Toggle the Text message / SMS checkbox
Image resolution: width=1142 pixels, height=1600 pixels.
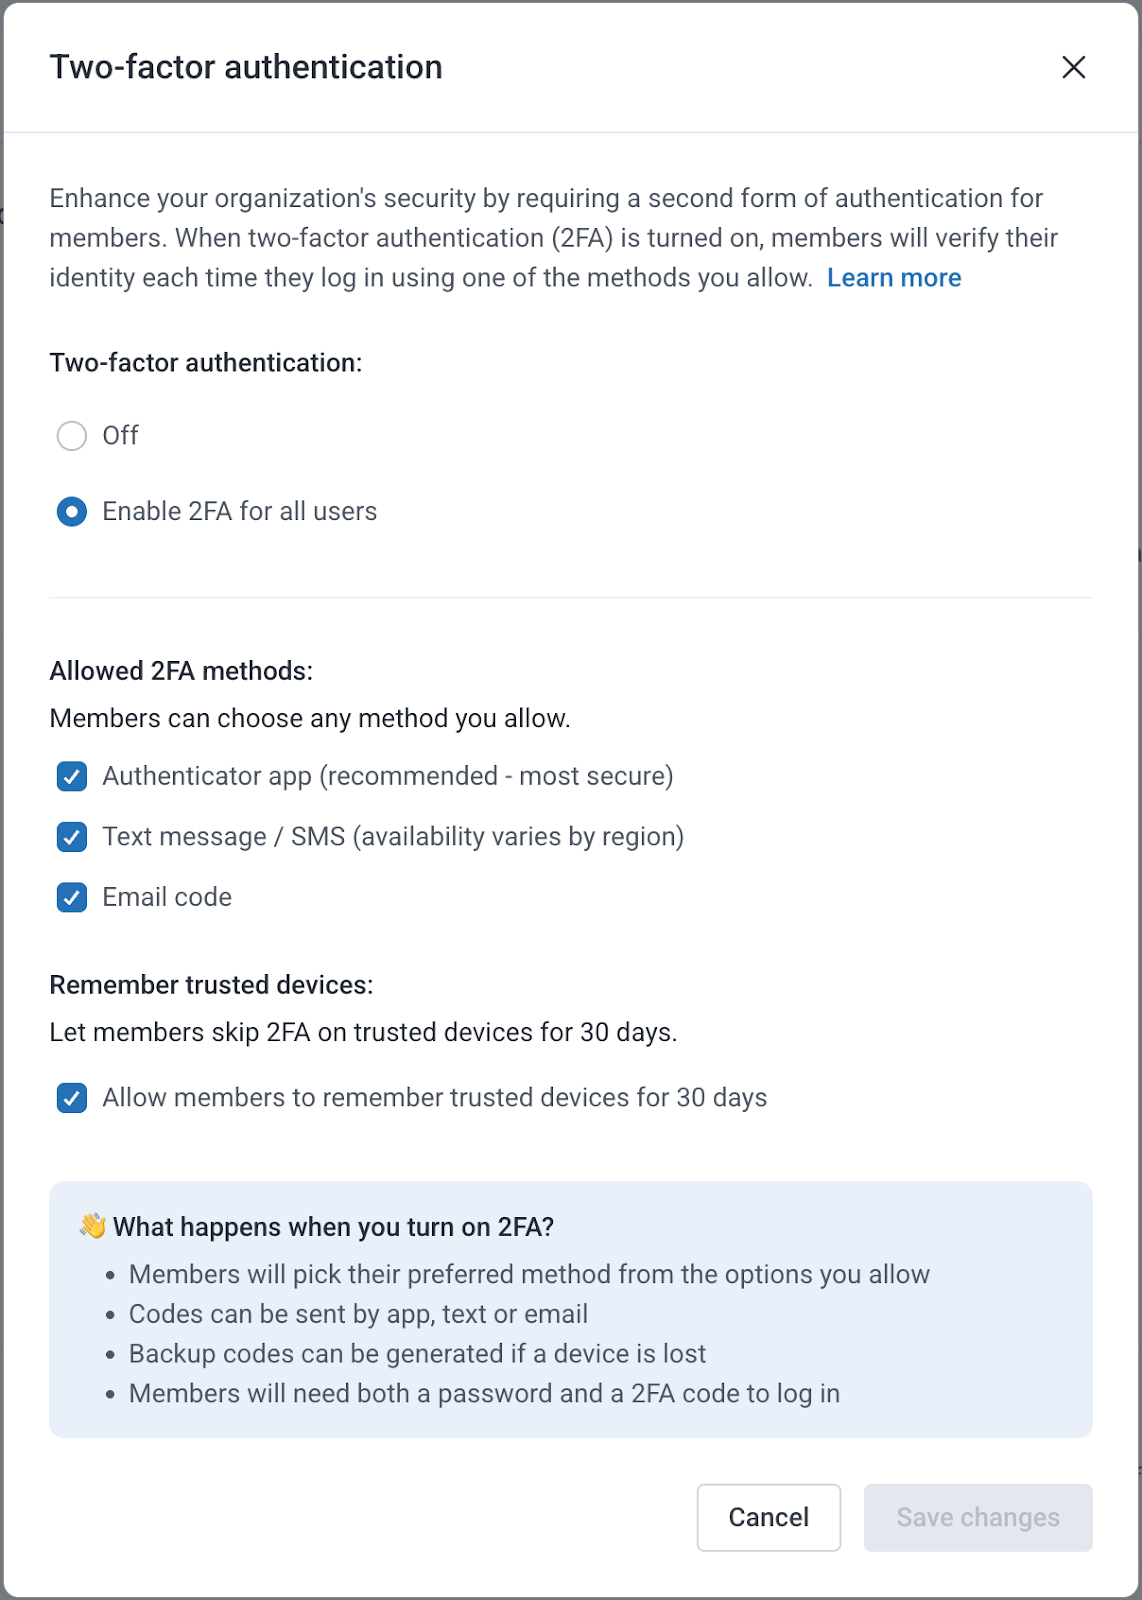[x=72, y=837]
